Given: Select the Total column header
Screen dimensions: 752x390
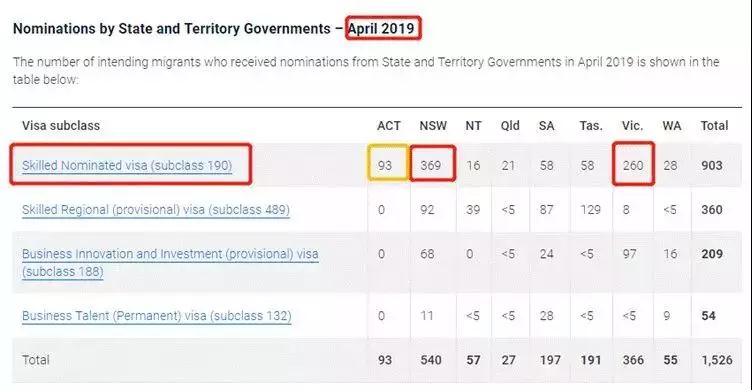Looking at the screenshot, I should [714, 126].
